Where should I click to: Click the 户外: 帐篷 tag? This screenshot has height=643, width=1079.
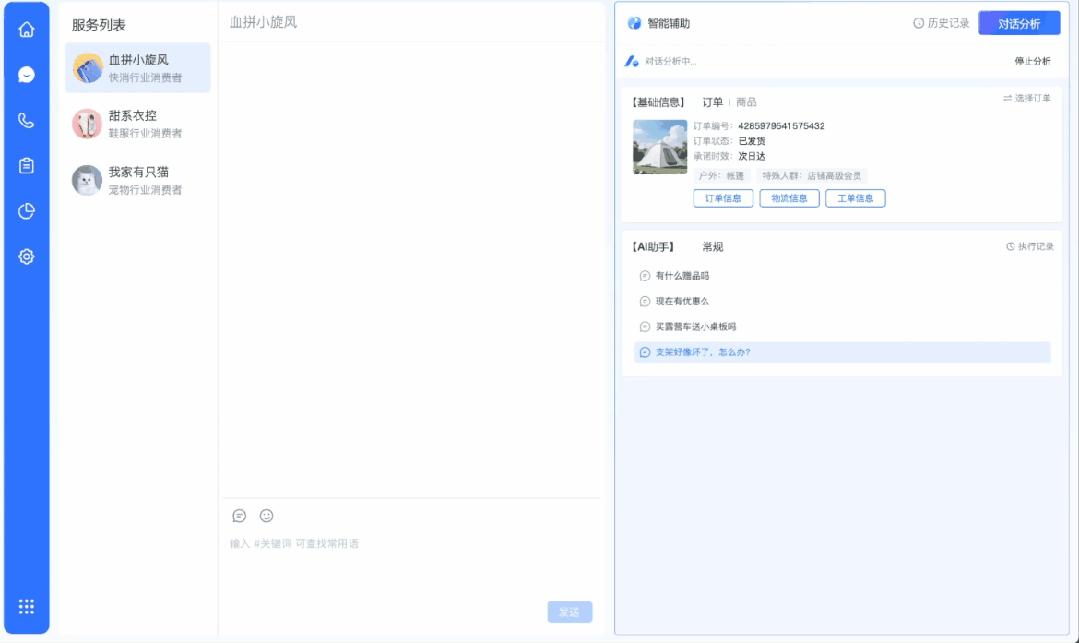(721, 176)
